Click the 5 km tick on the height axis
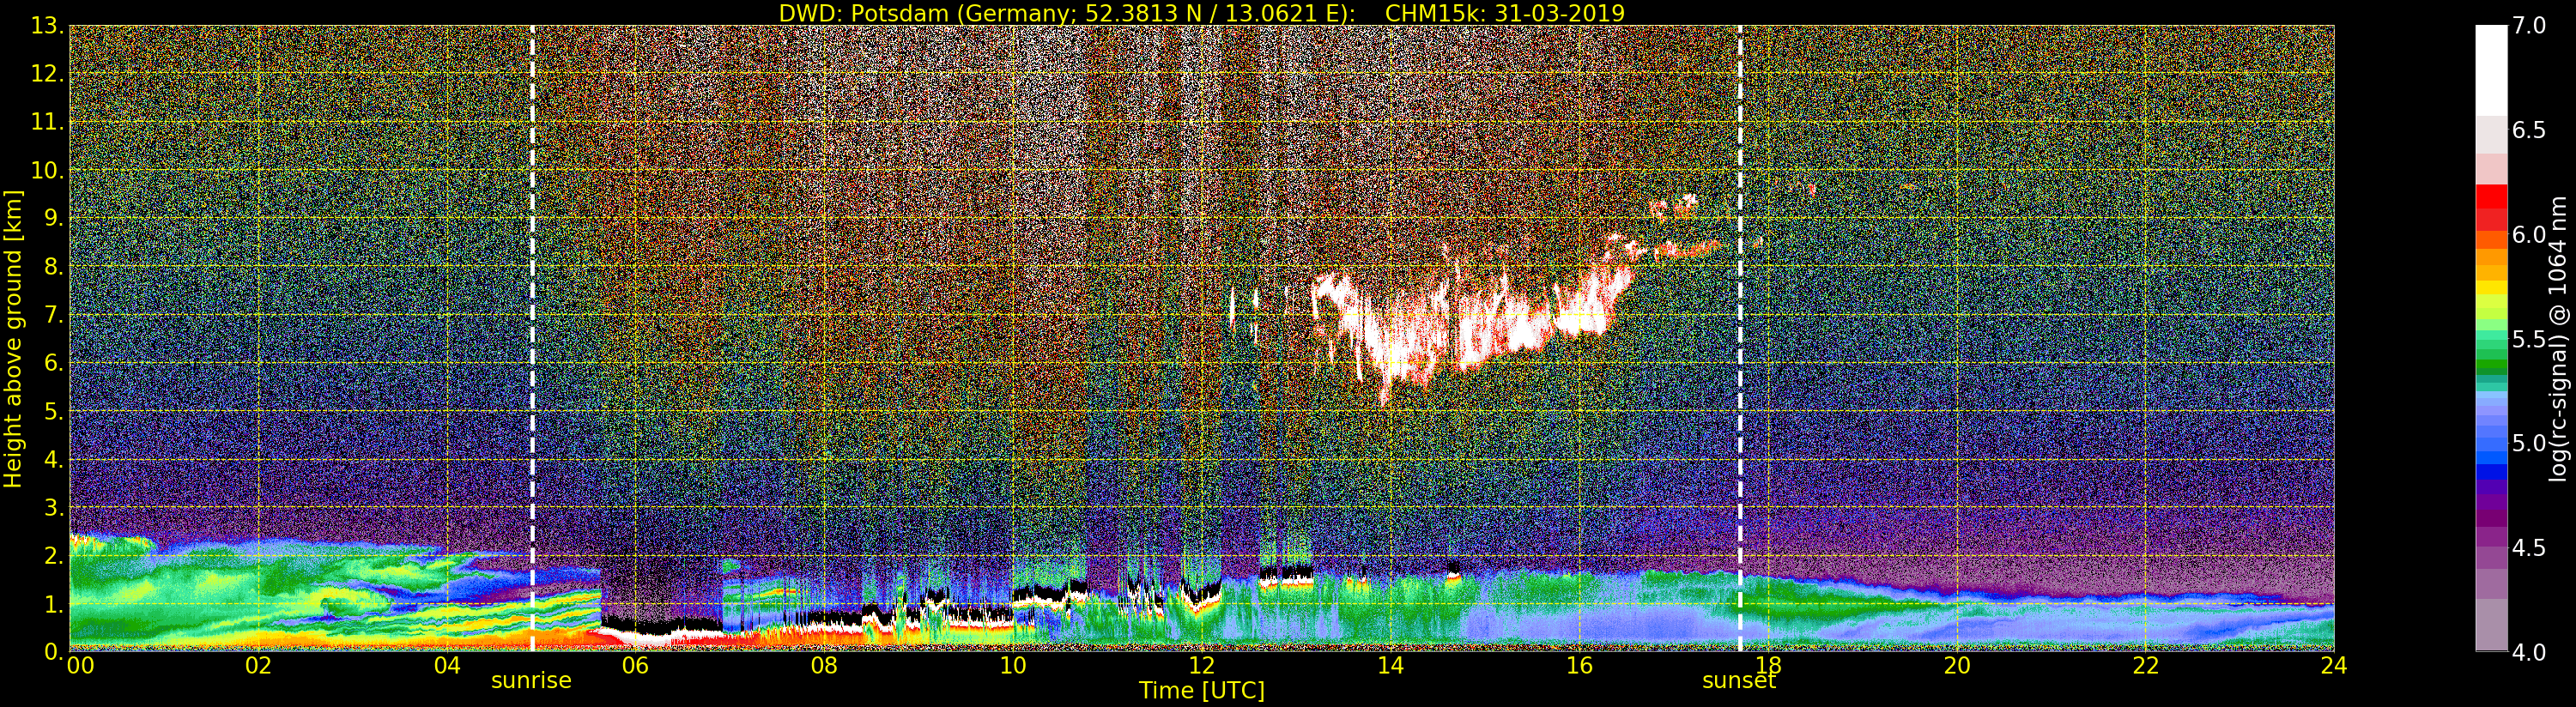 click(x=52, y=412)
